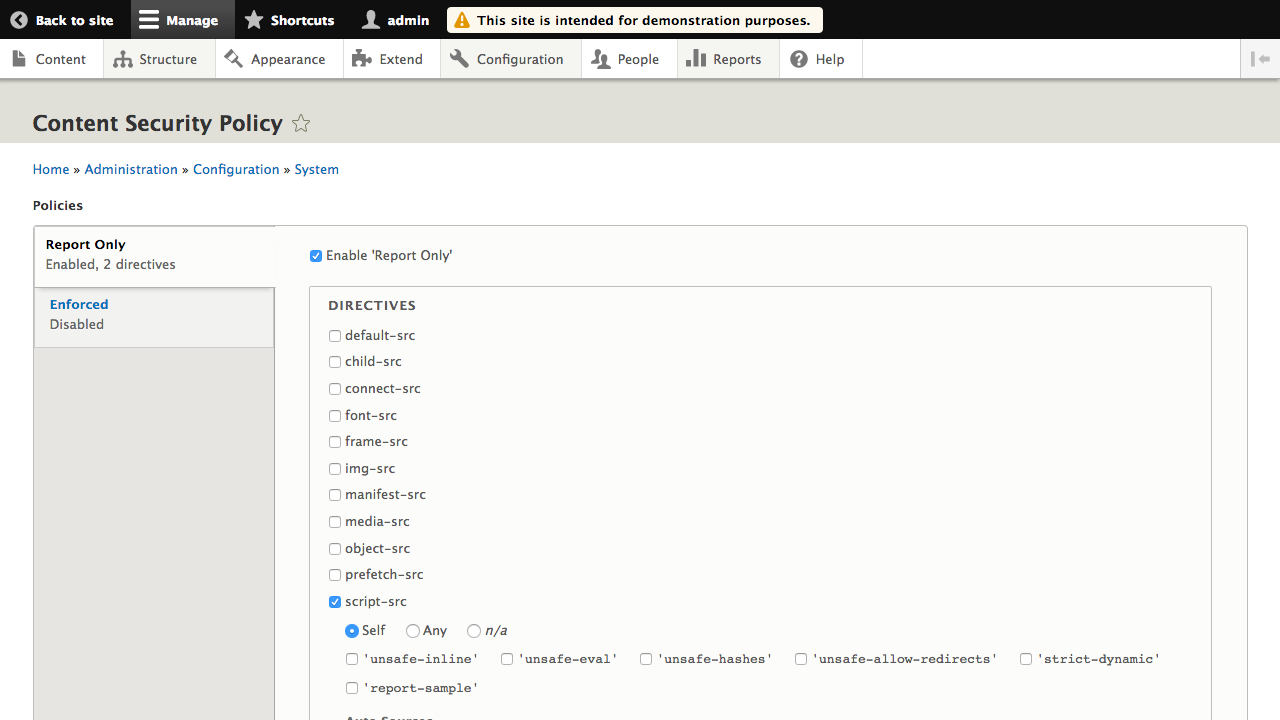1280x720 pixels.
Task: Toggle the toolbar orientation arrow icon
Action: click(x=1261, y=59)
